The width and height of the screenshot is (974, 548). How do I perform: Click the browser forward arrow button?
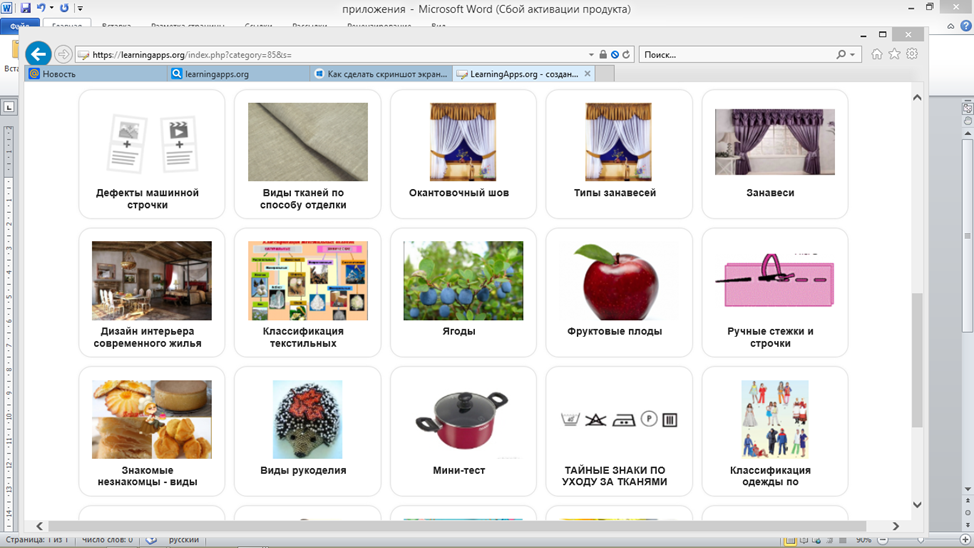(x=64, y=55)
